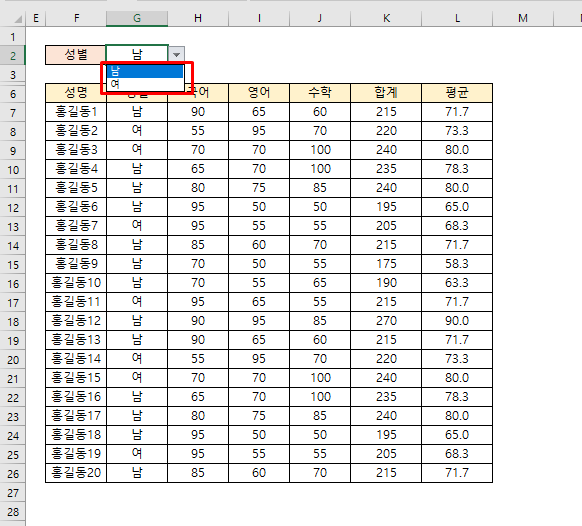Click the average 63.3 cell
The width and height of the screenshot is (582, 526).
(457, 282)
